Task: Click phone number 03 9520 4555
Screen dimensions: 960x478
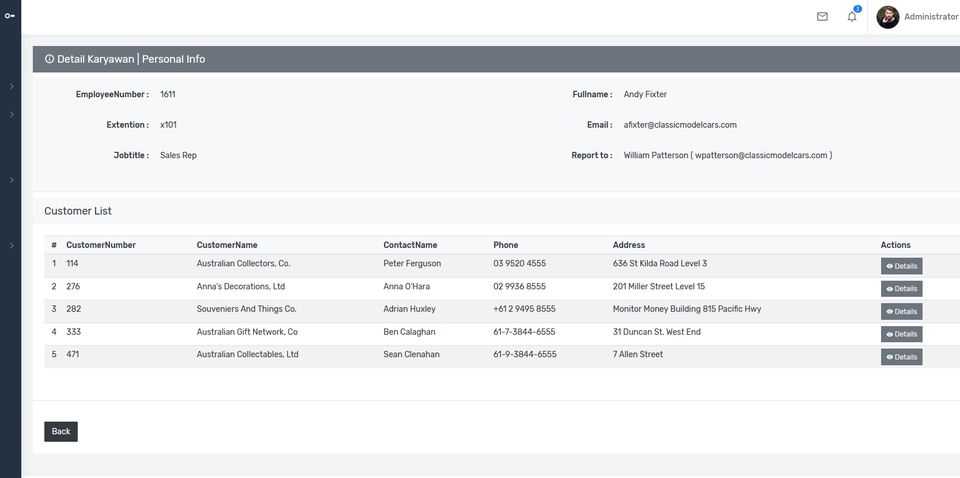Action: (x=520, y=264)
